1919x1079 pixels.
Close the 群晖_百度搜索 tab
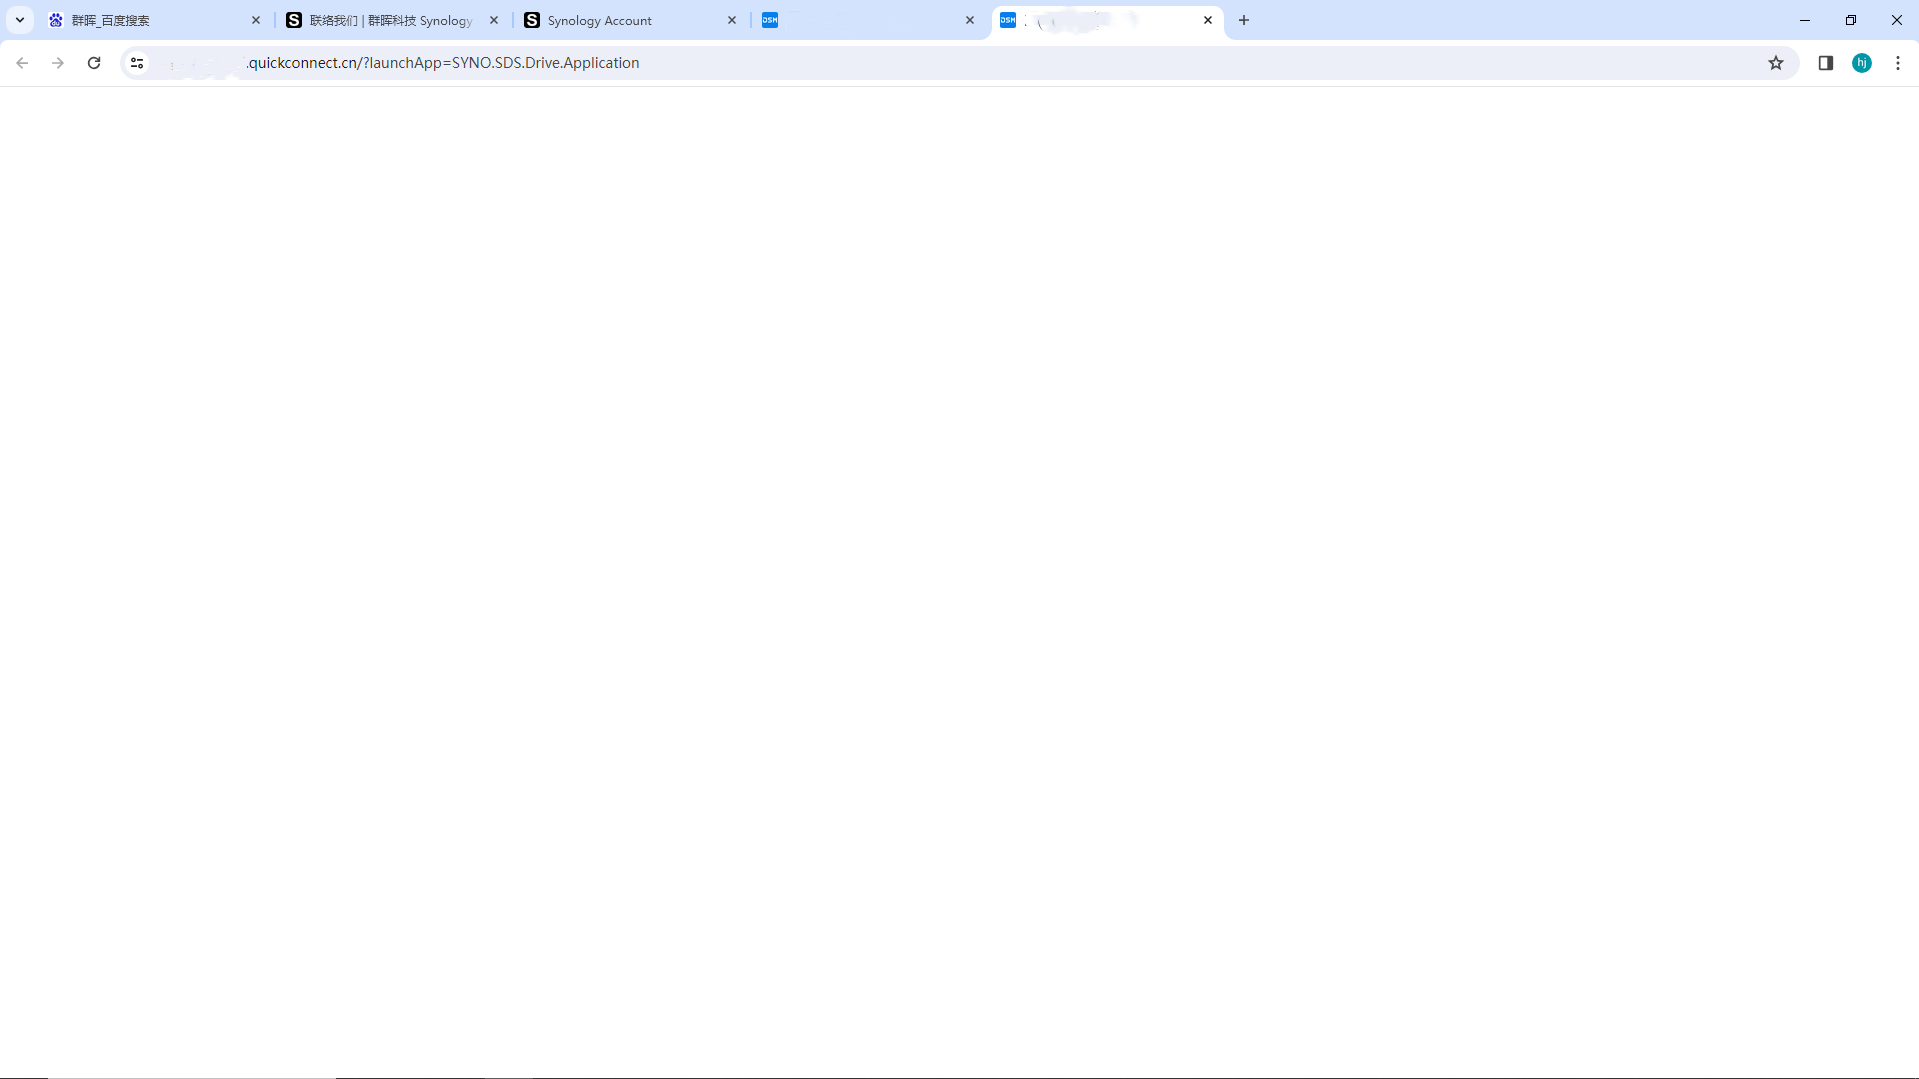coord(256,20)
